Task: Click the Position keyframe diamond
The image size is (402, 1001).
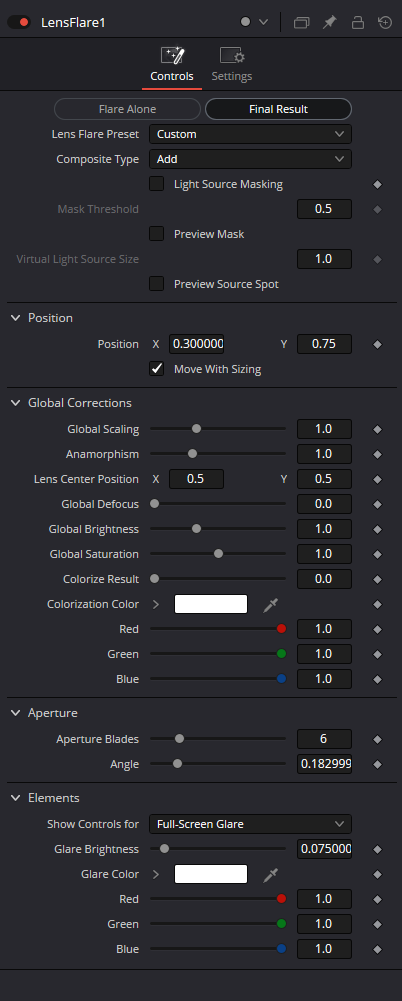Action: coord(377,344)
